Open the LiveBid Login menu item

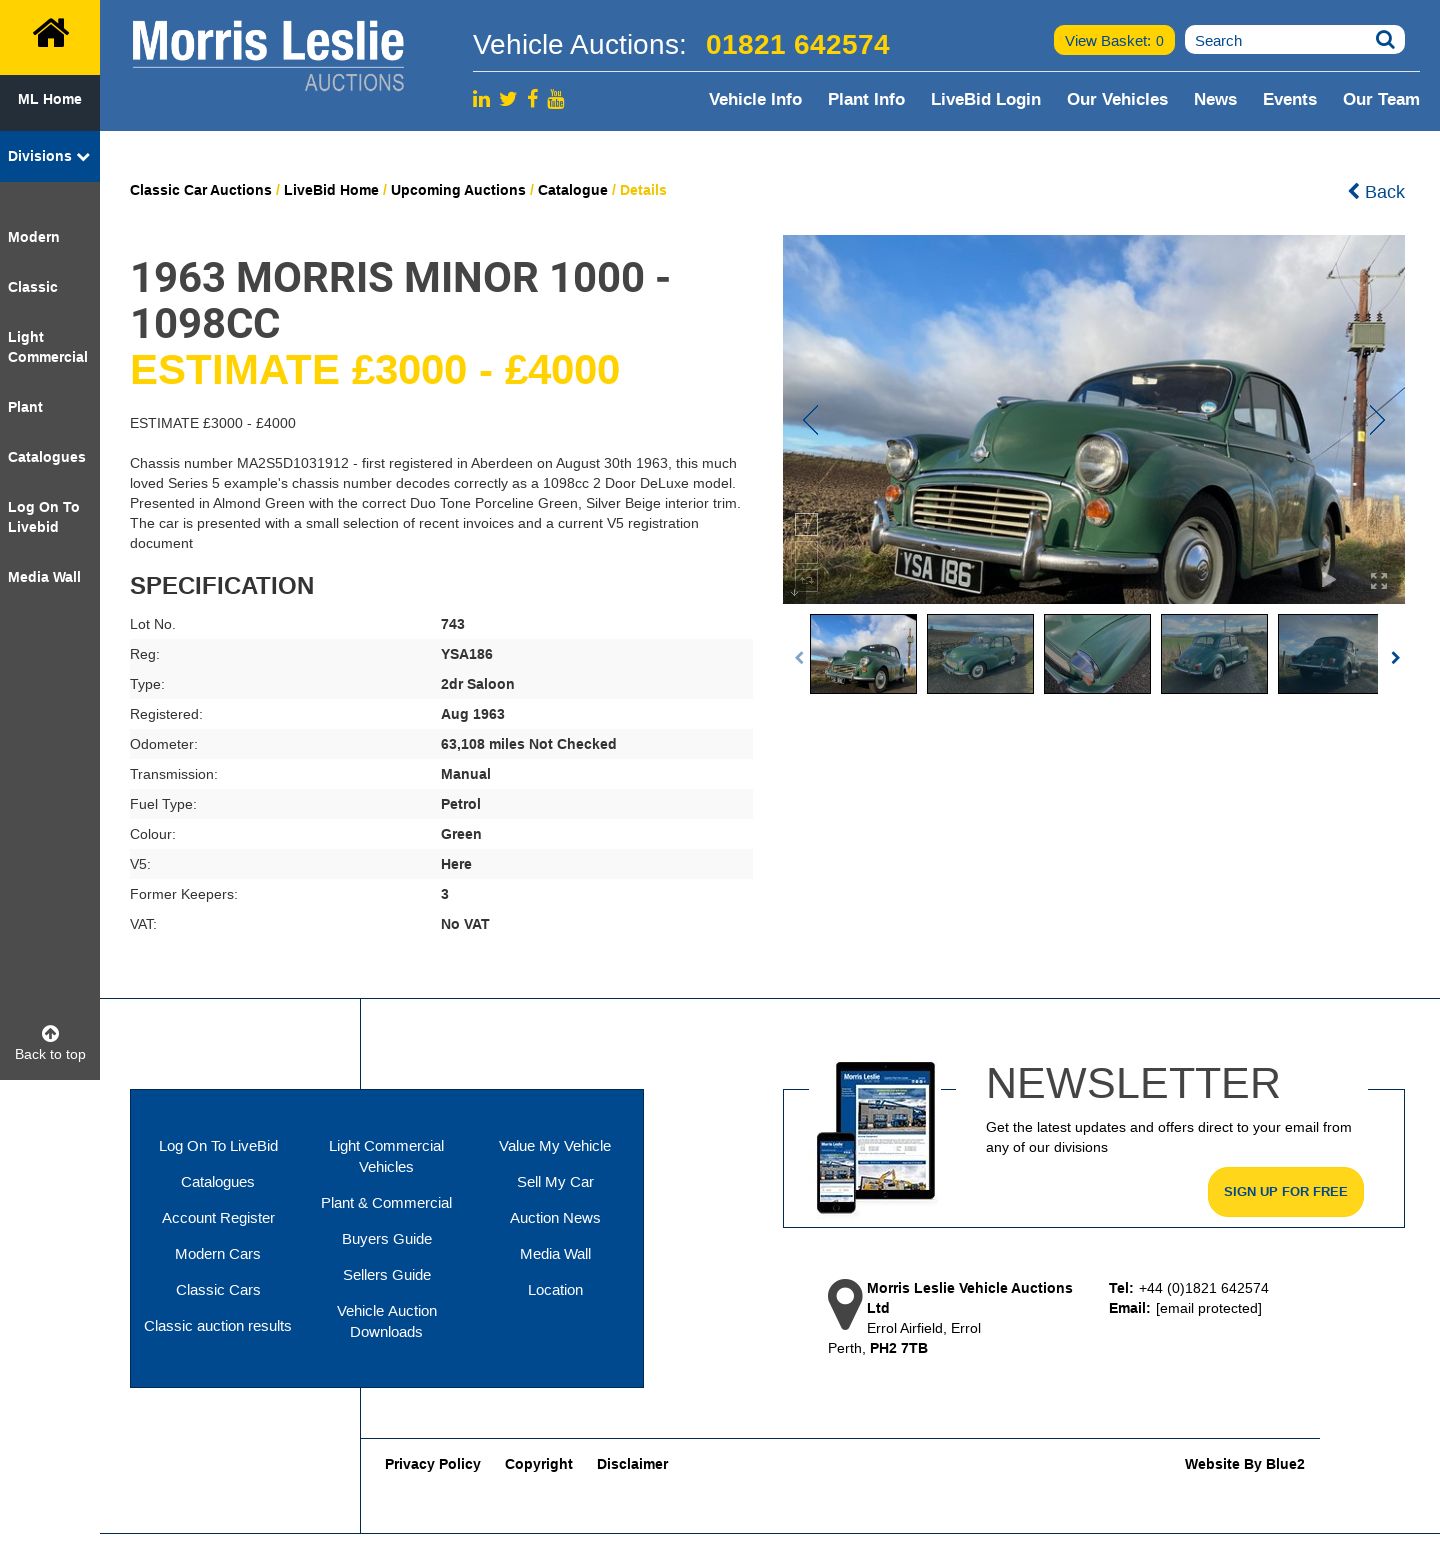(x=986, y=99)
